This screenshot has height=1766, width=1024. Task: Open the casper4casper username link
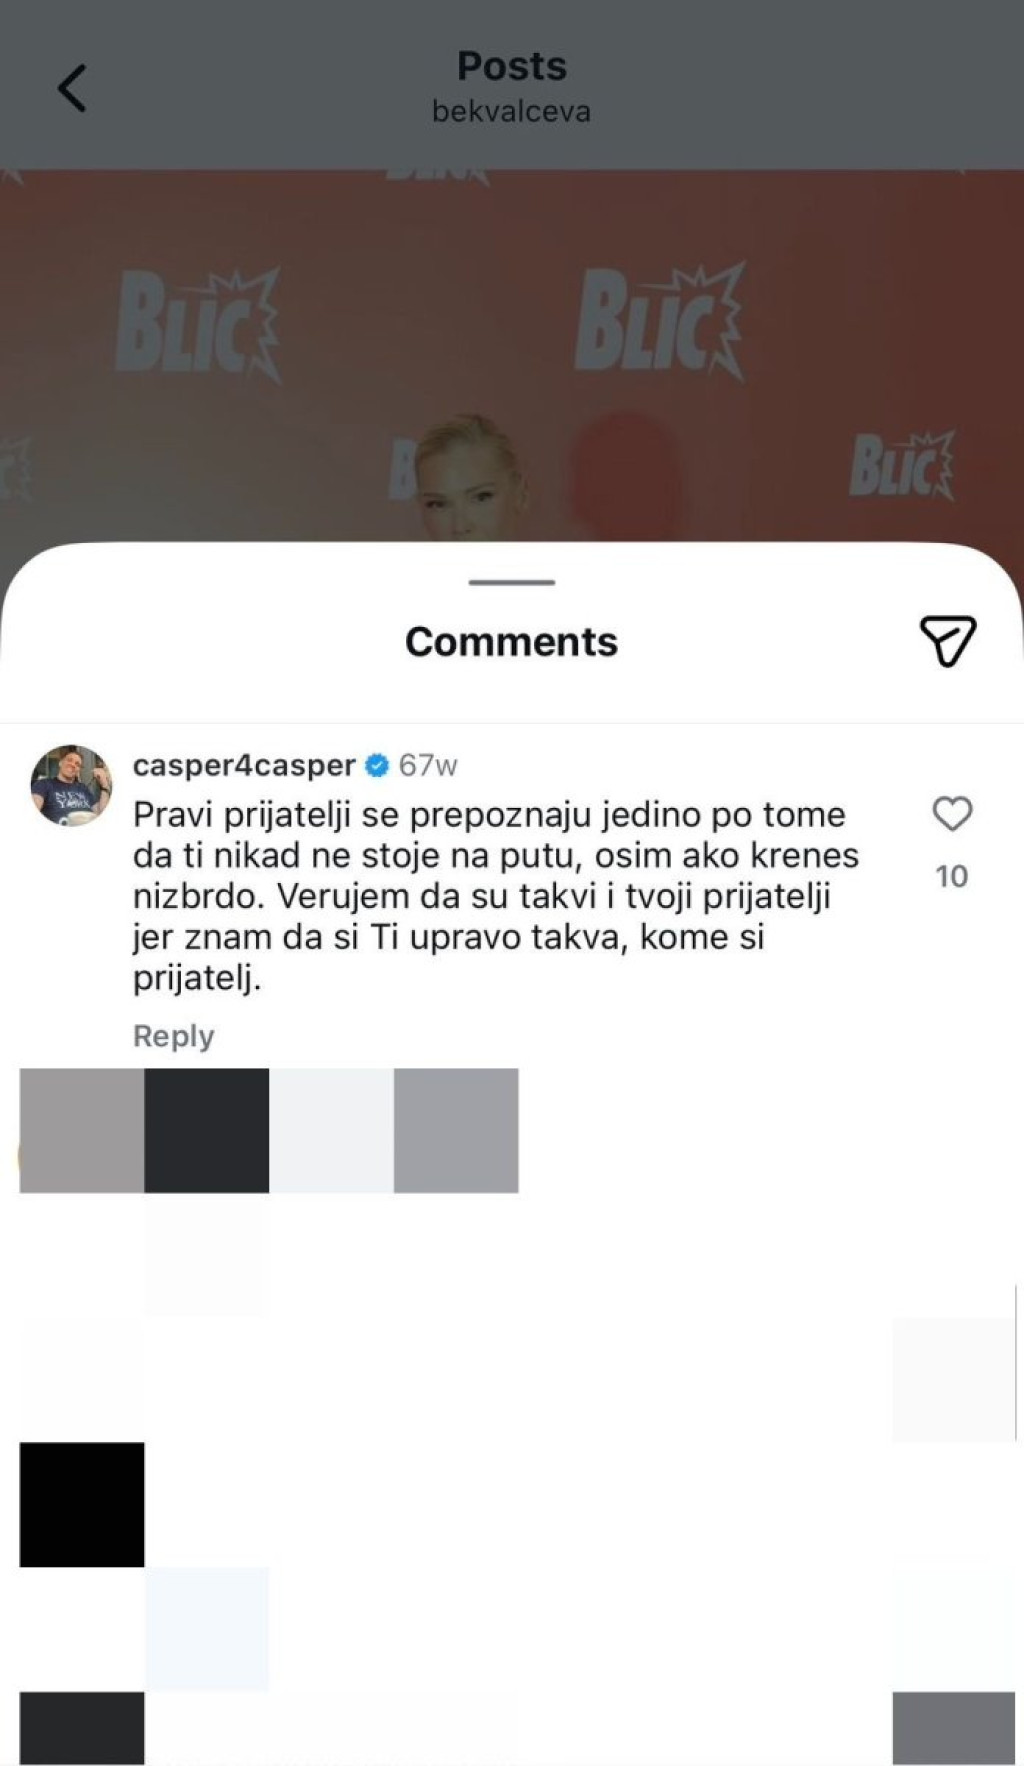pos(244,766)
